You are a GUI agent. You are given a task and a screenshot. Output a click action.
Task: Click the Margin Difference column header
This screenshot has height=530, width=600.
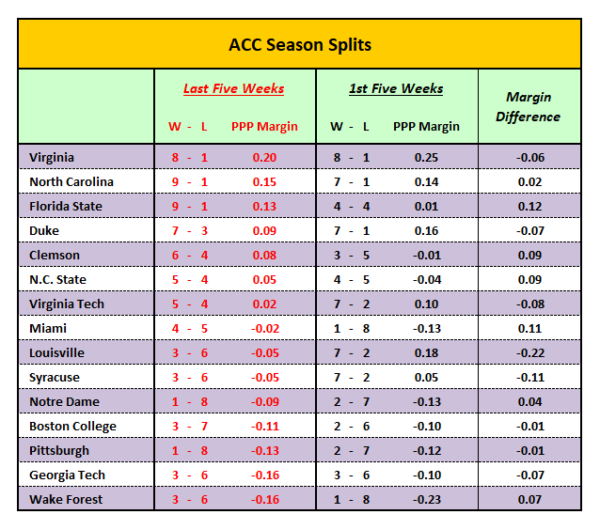point(529,106)
